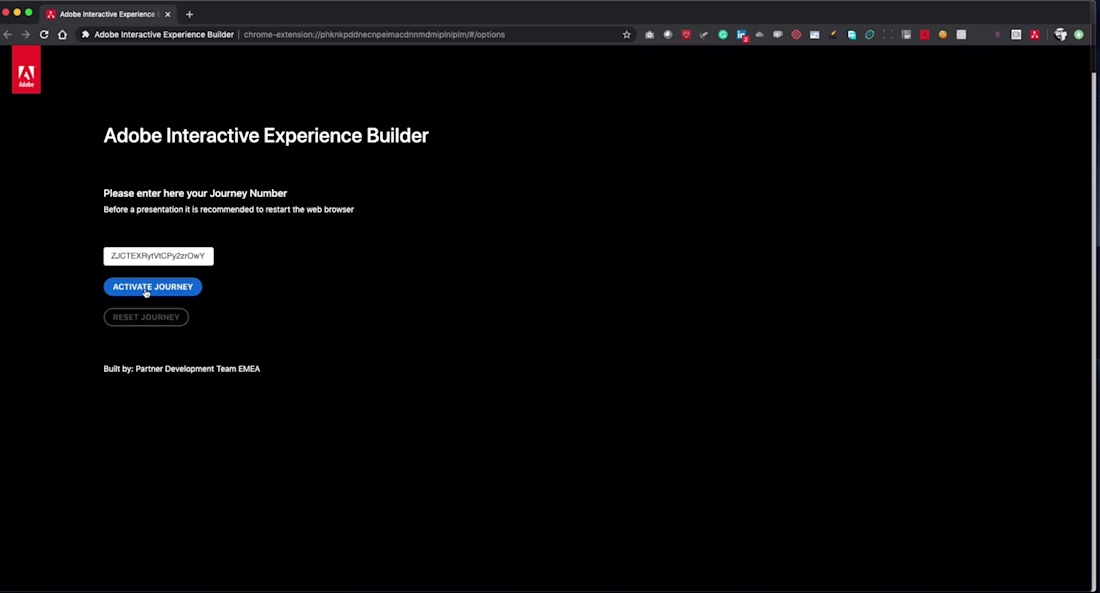Click the camera extension icon
This screenshot has width=1100, height=593.
[x=650, y=34]
